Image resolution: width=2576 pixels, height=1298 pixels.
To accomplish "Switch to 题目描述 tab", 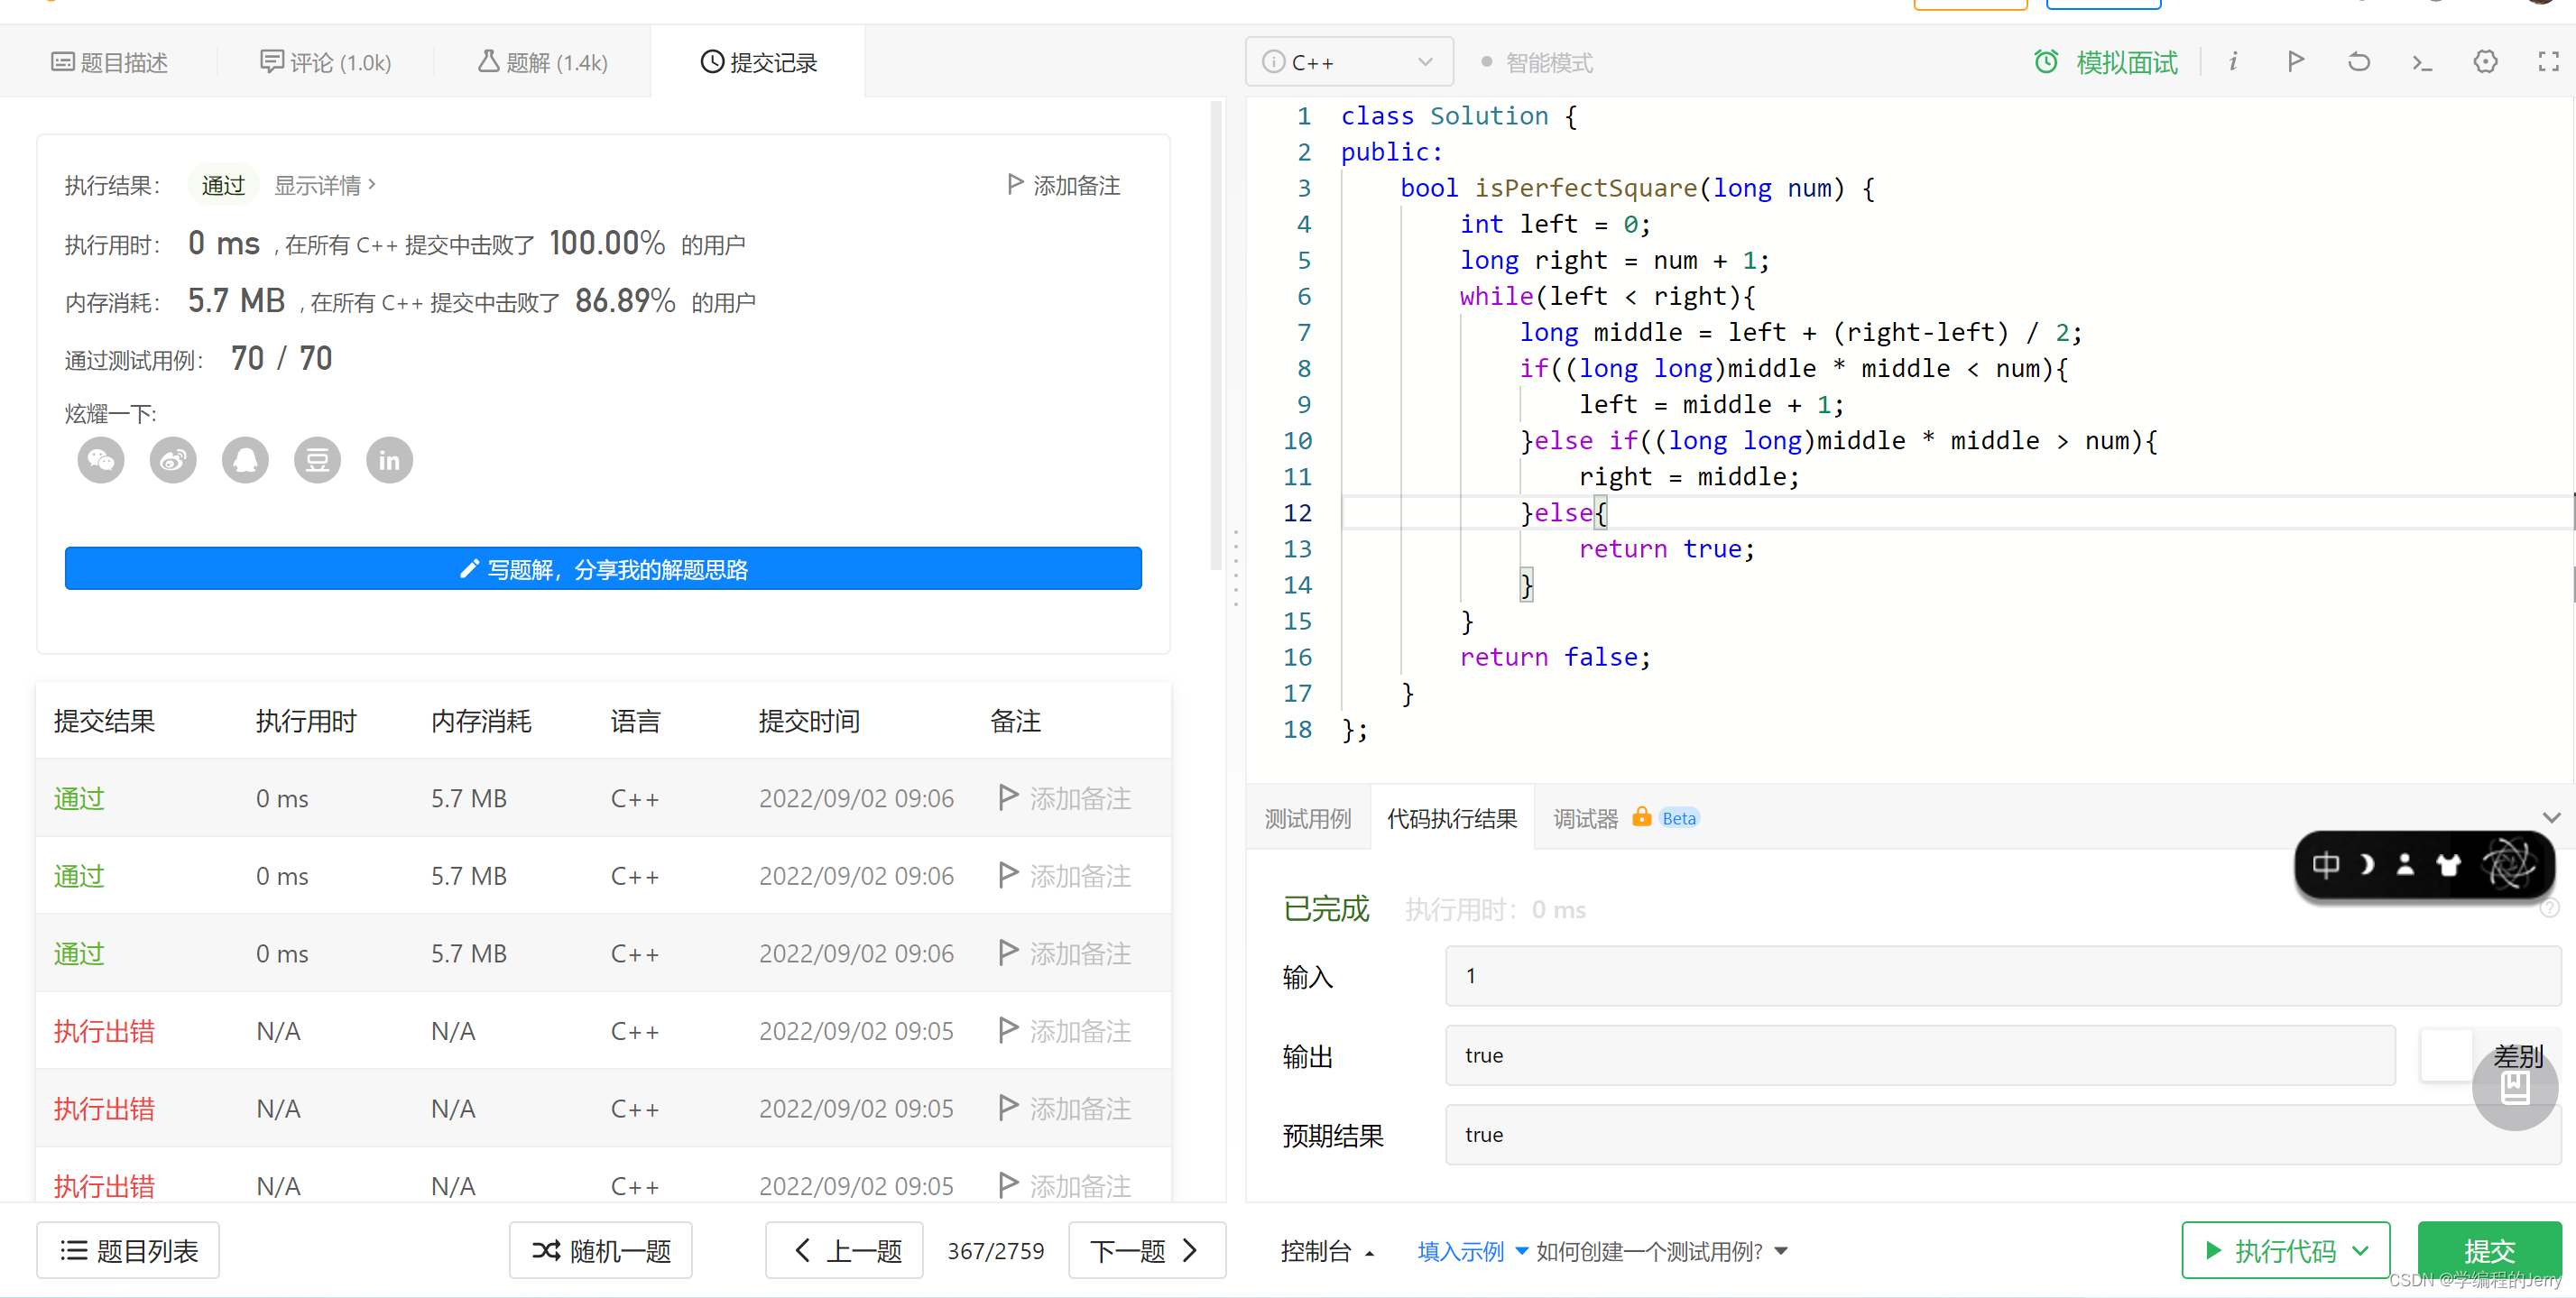I will 109,62.
